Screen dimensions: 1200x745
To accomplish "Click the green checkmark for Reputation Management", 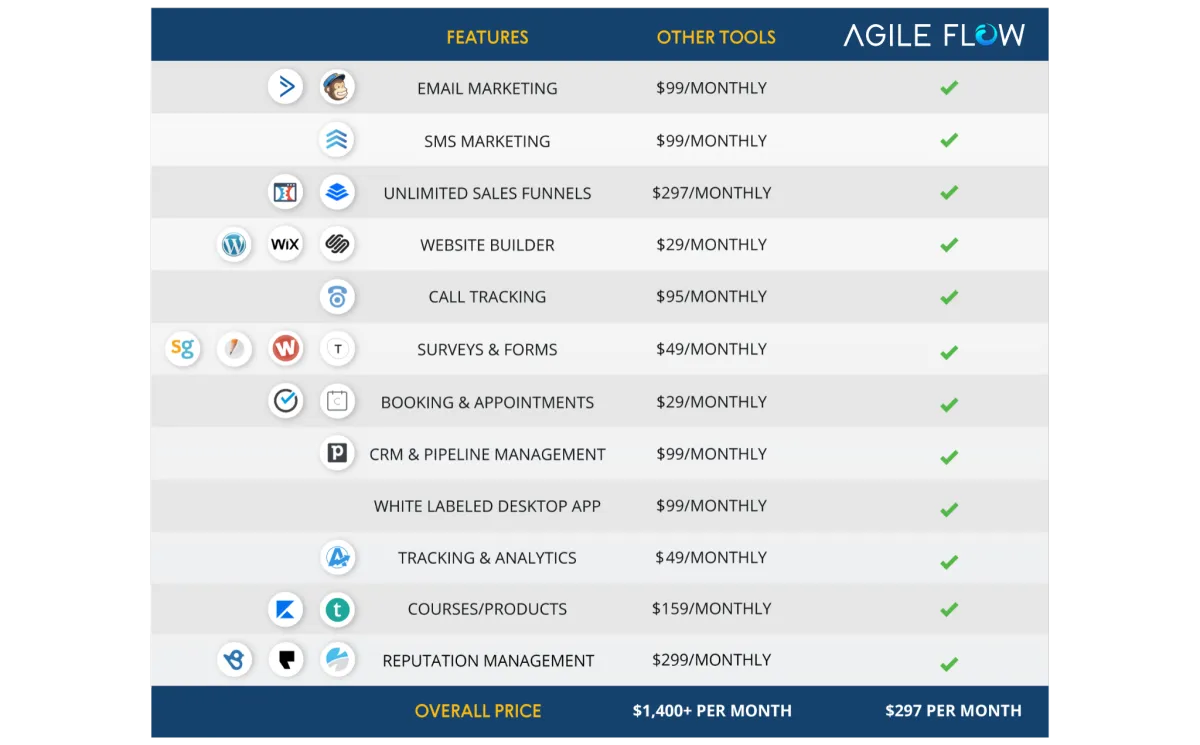I will [x=949, y=664].
